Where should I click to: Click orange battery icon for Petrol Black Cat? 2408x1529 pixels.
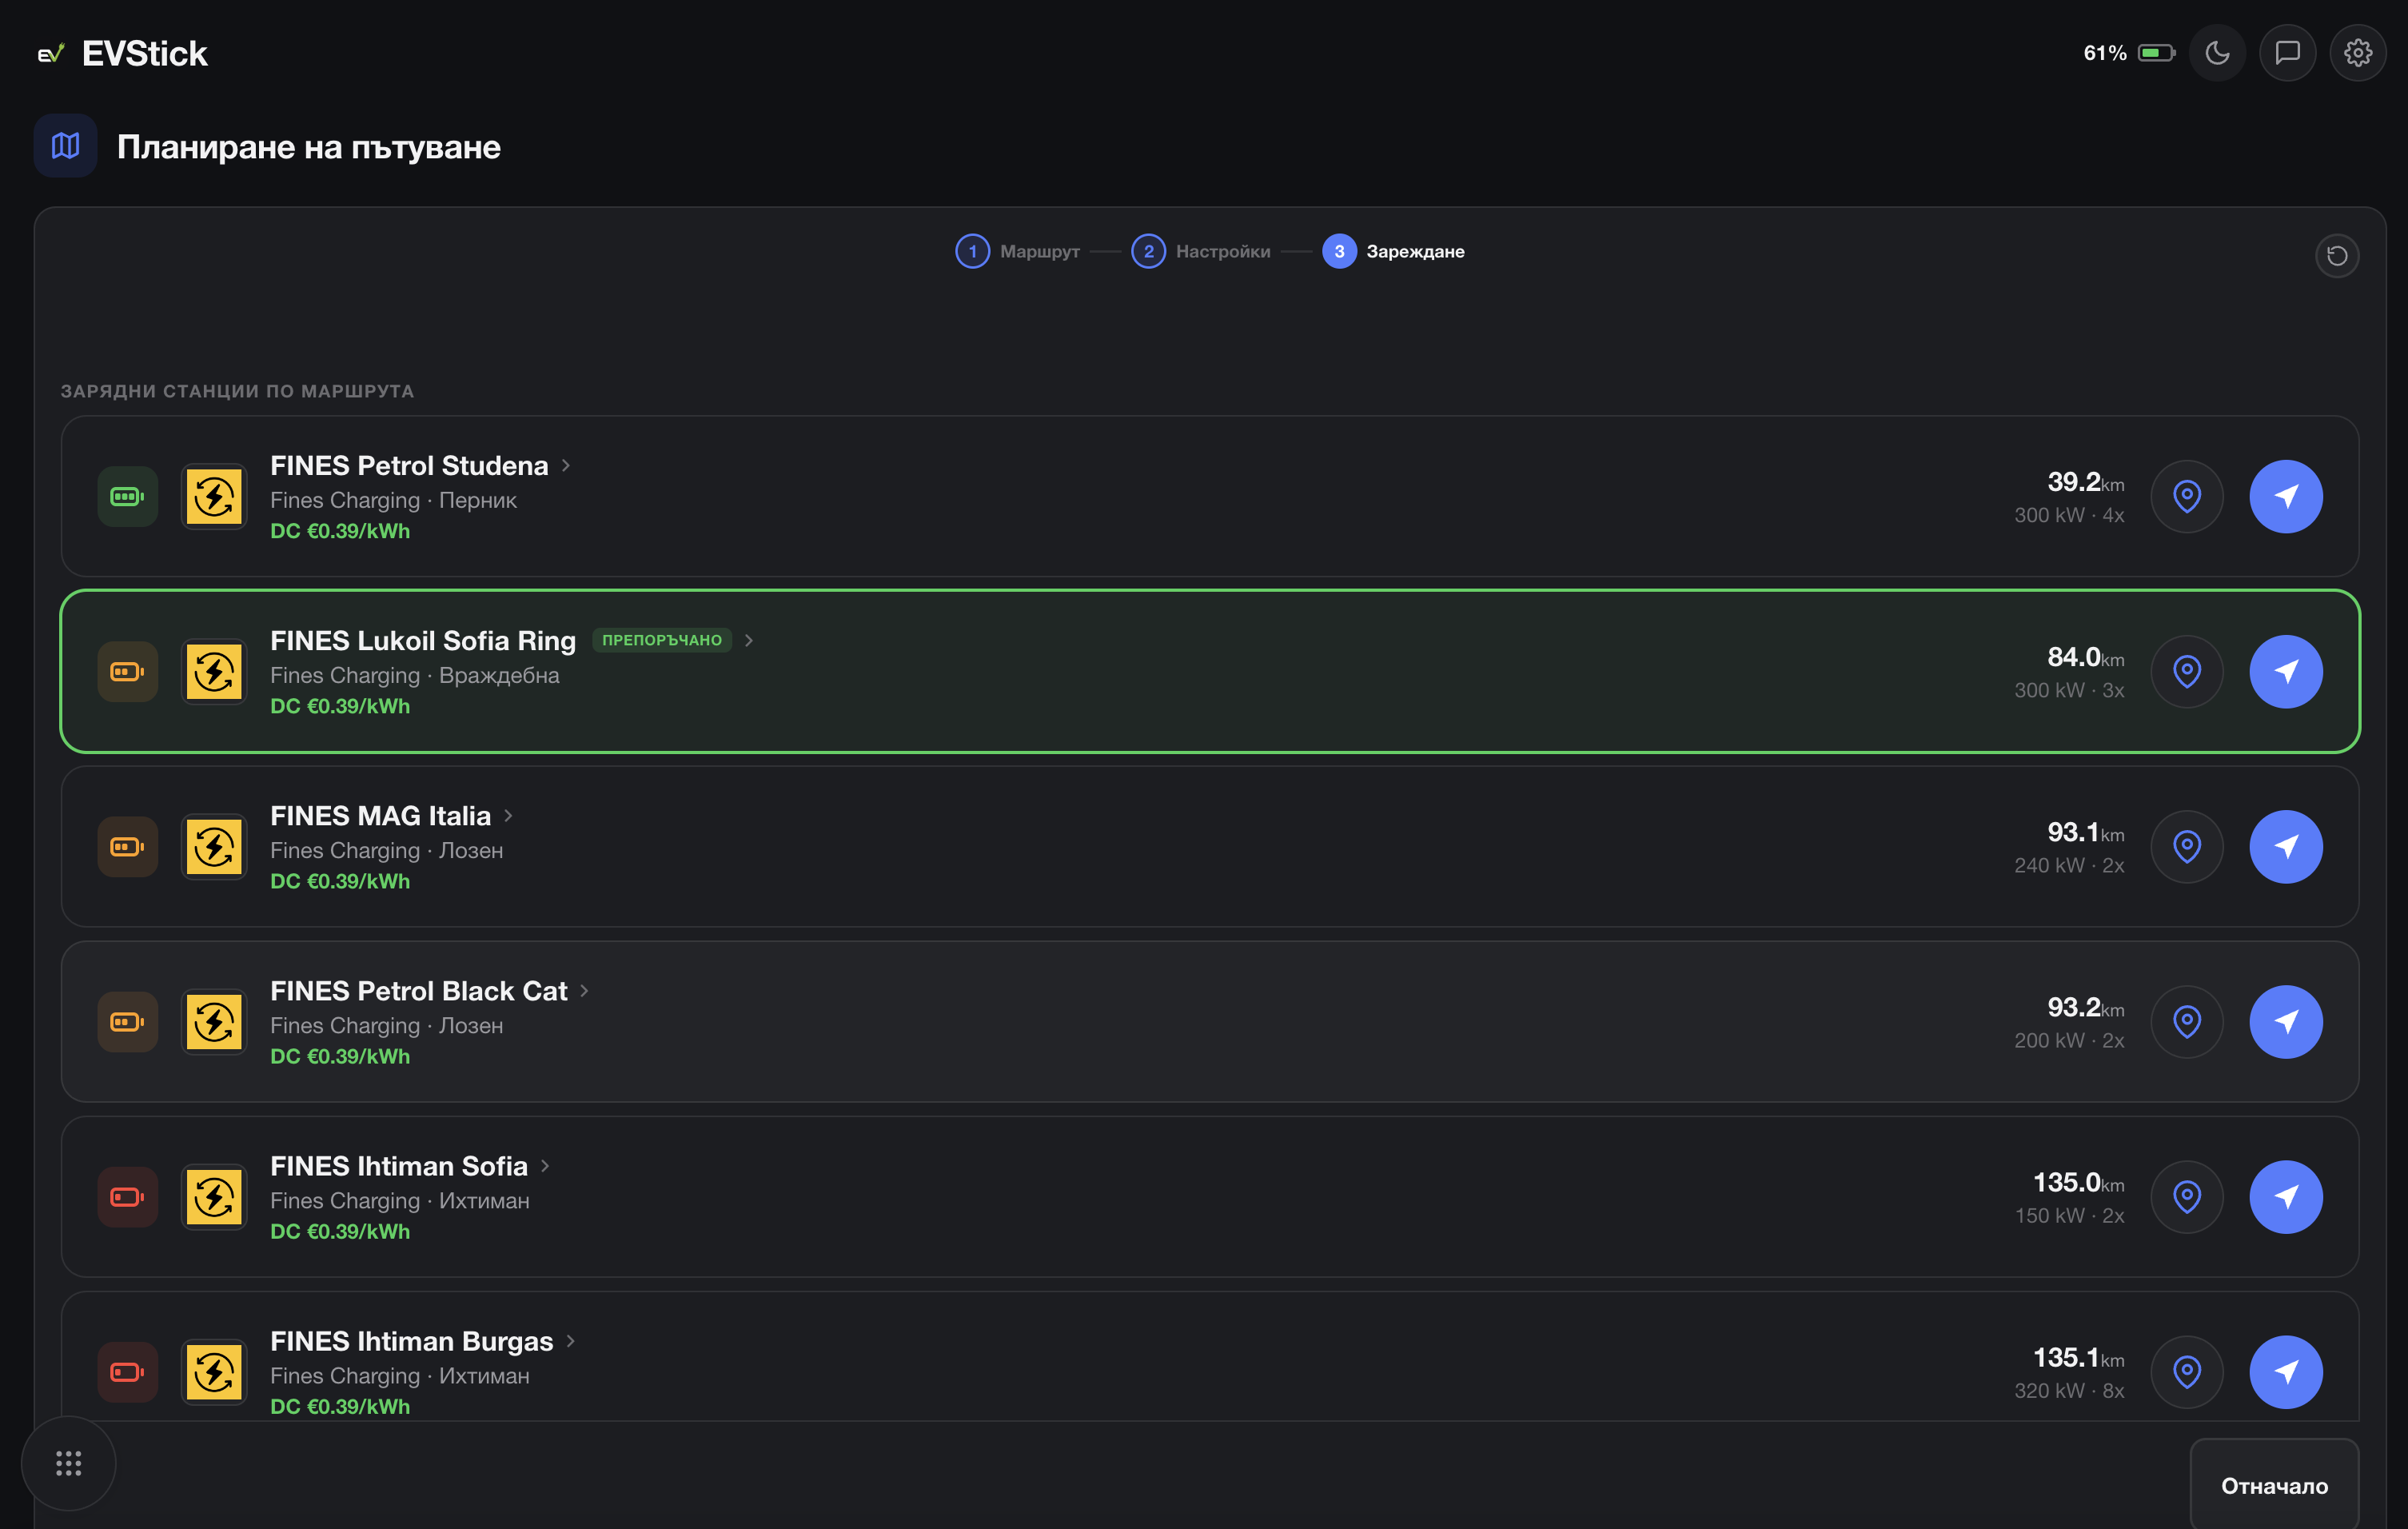(x=127, y=1022)
